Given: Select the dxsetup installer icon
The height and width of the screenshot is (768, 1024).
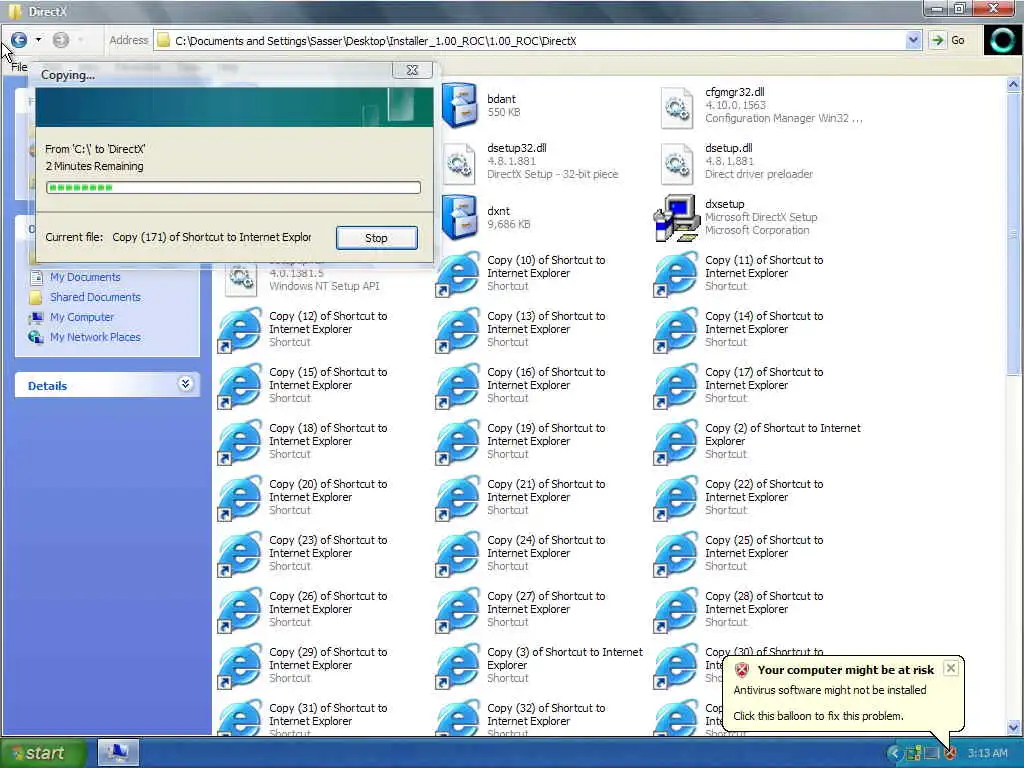Looking at the screenshot, I should pos(676,218).
